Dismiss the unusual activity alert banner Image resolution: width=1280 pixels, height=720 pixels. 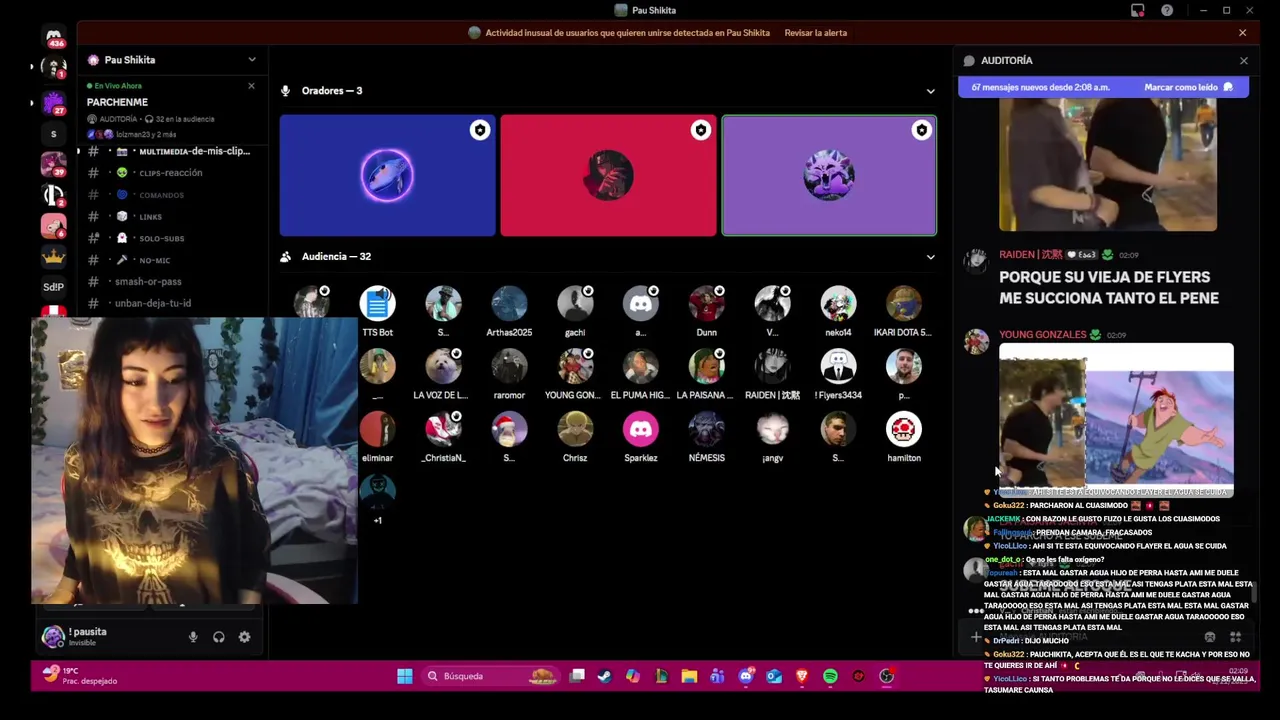tap(1243, 33)
